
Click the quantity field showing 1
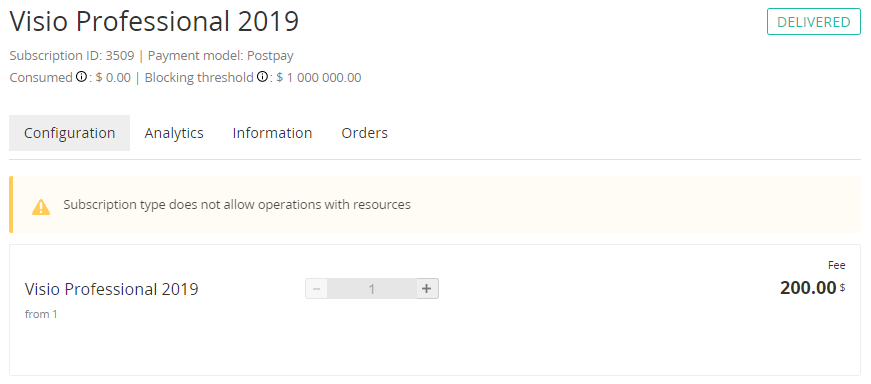coord(372,289)
